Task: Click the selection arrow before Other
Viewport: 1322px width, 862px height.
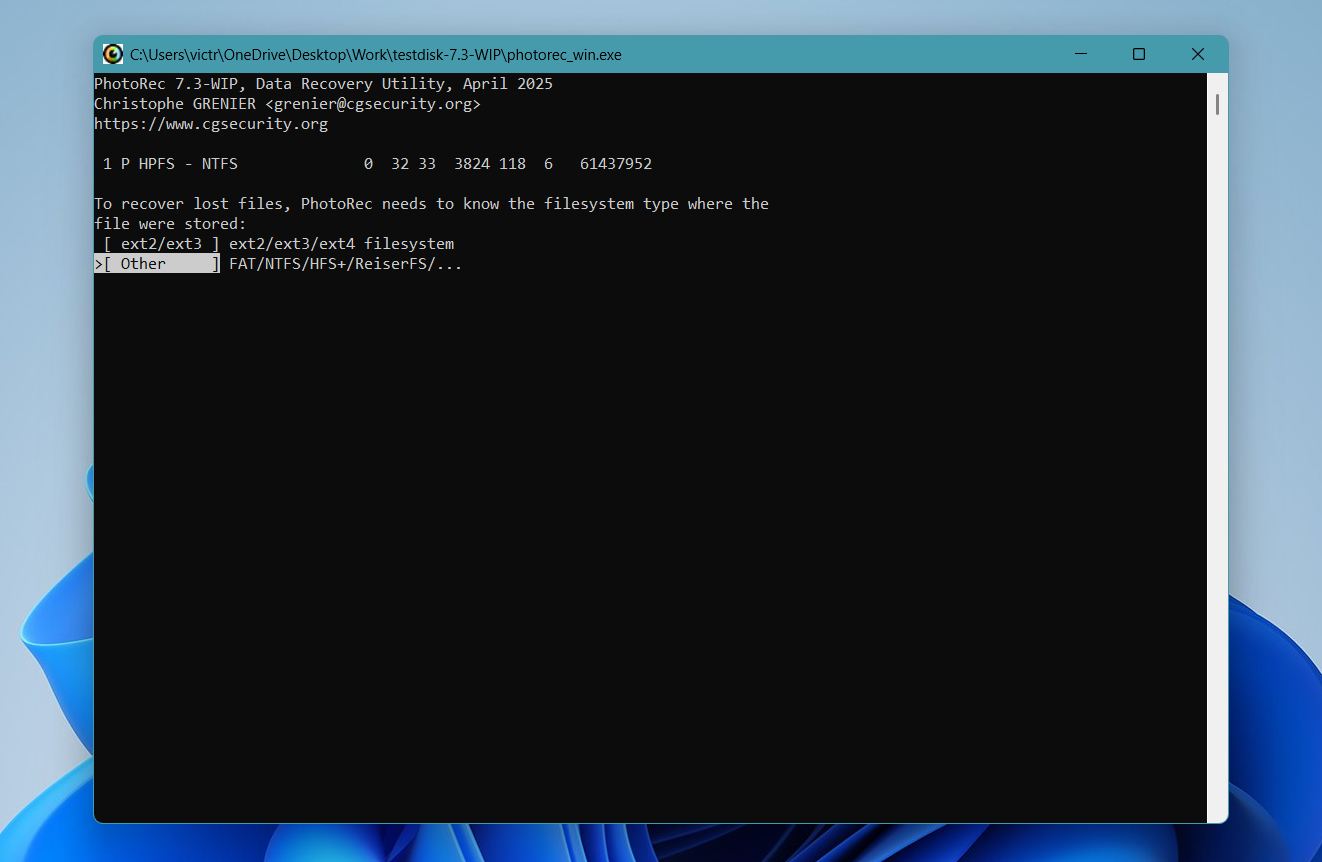Action: coord(98,263)
